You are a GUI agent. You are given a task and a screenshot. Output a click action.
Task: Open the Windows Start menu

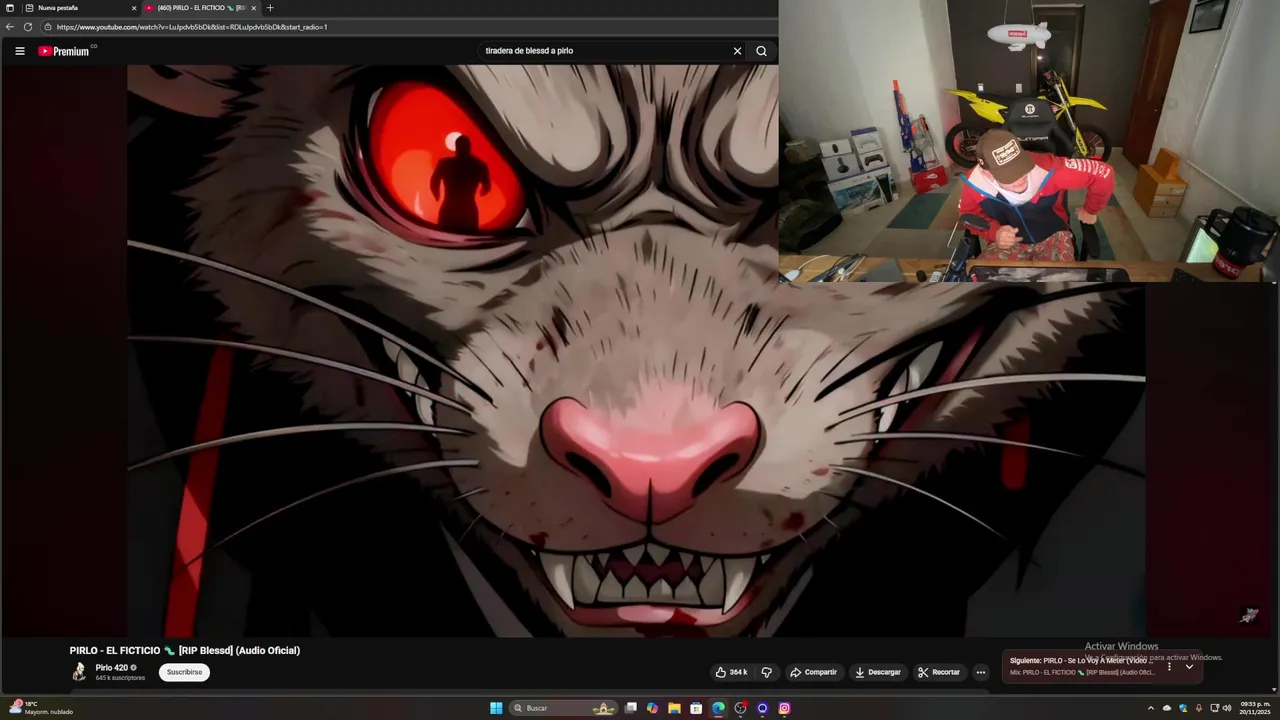496,708
